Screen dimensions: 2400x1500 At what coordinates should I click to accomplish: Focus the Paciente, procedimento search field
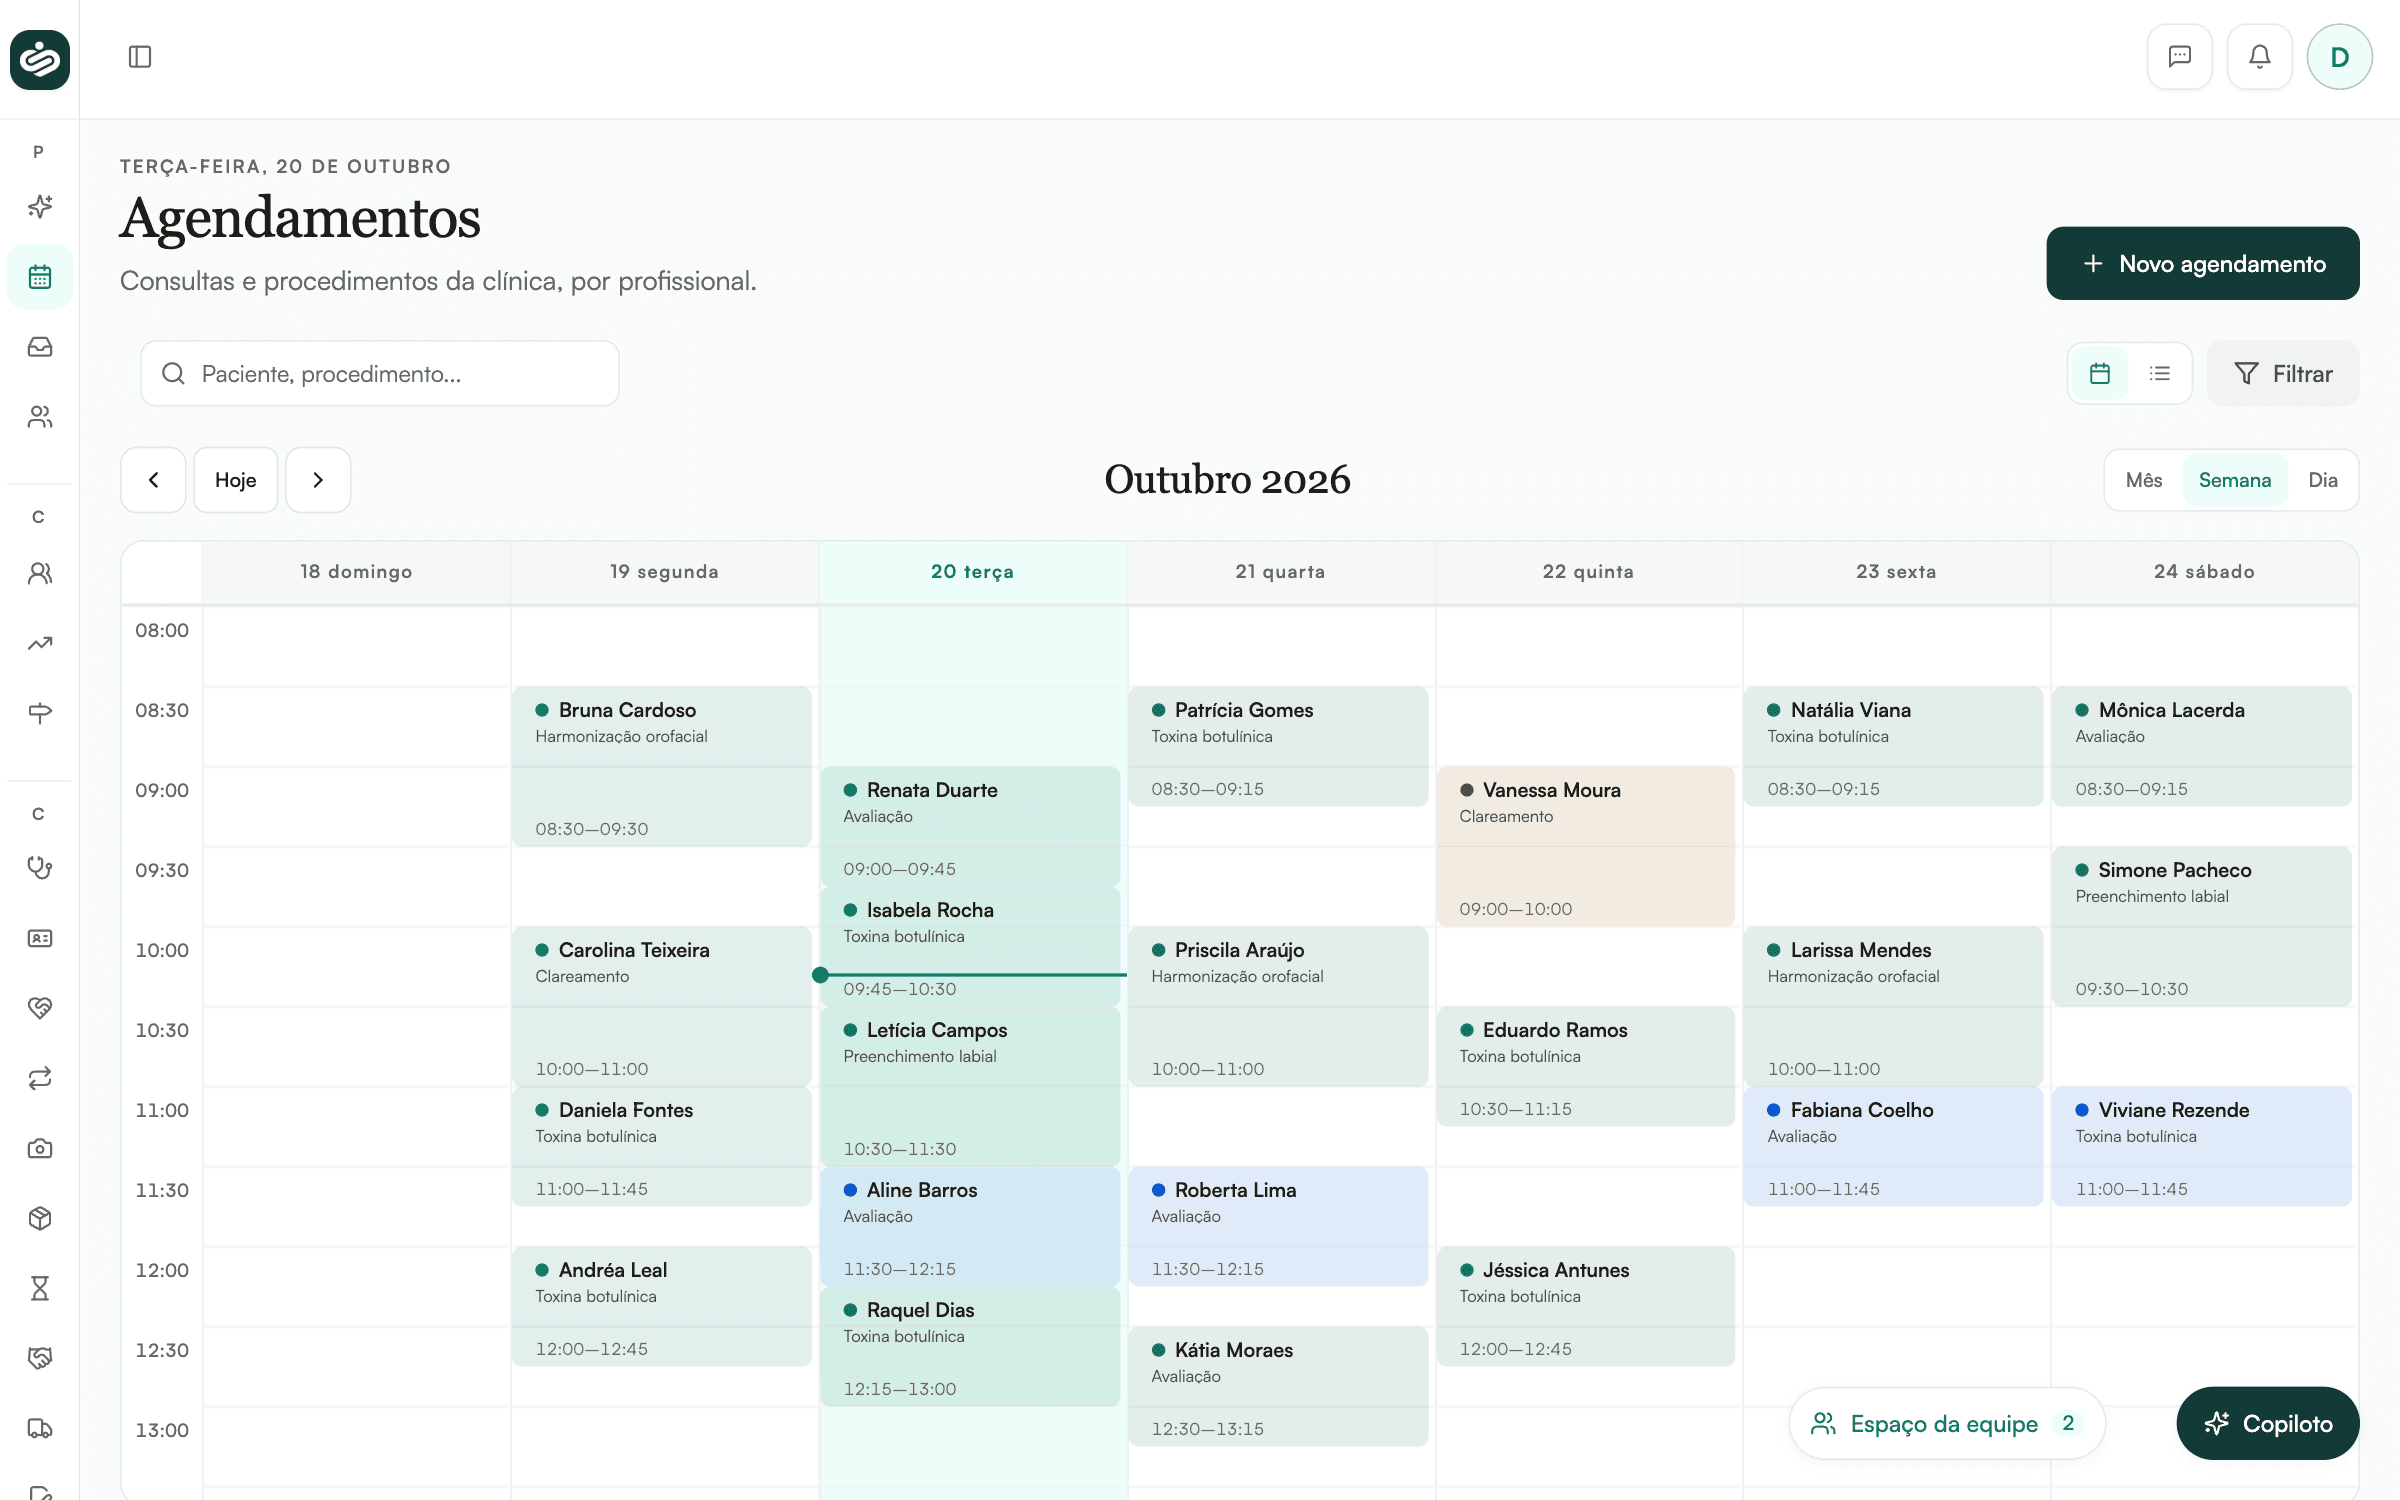pos(380,373)
